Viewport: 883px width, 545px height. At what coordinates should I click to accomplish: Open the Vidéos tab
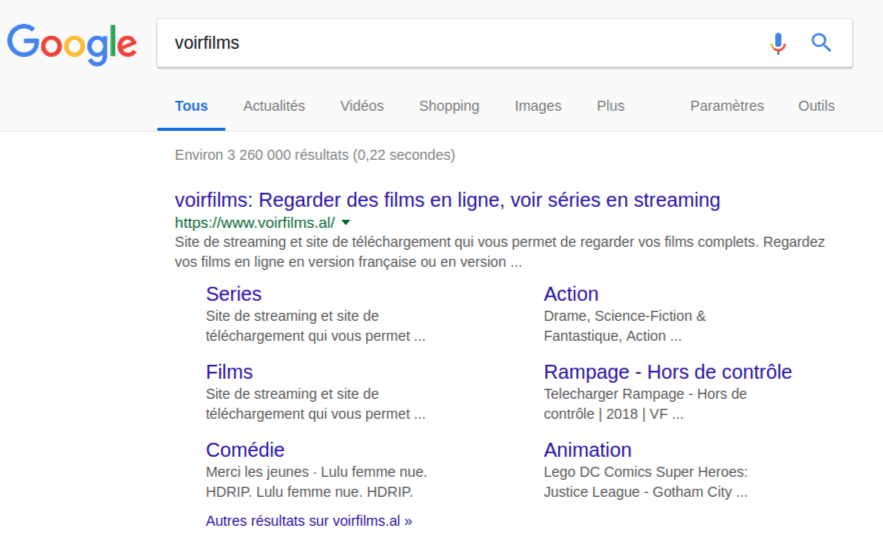(361, 106)
